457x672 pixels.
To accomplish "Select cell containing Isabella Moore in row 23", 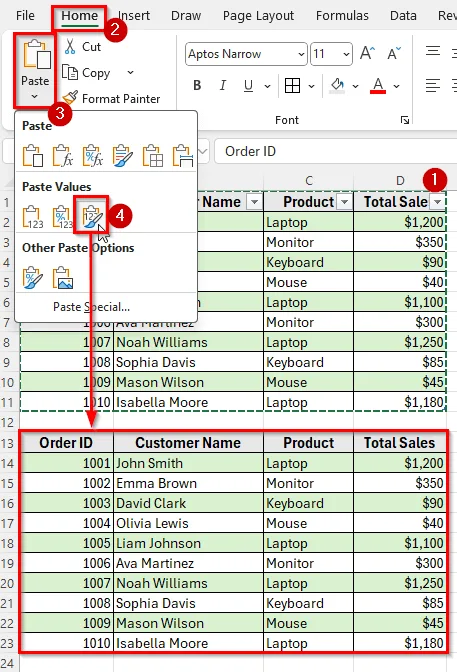I will pos(188,643).
